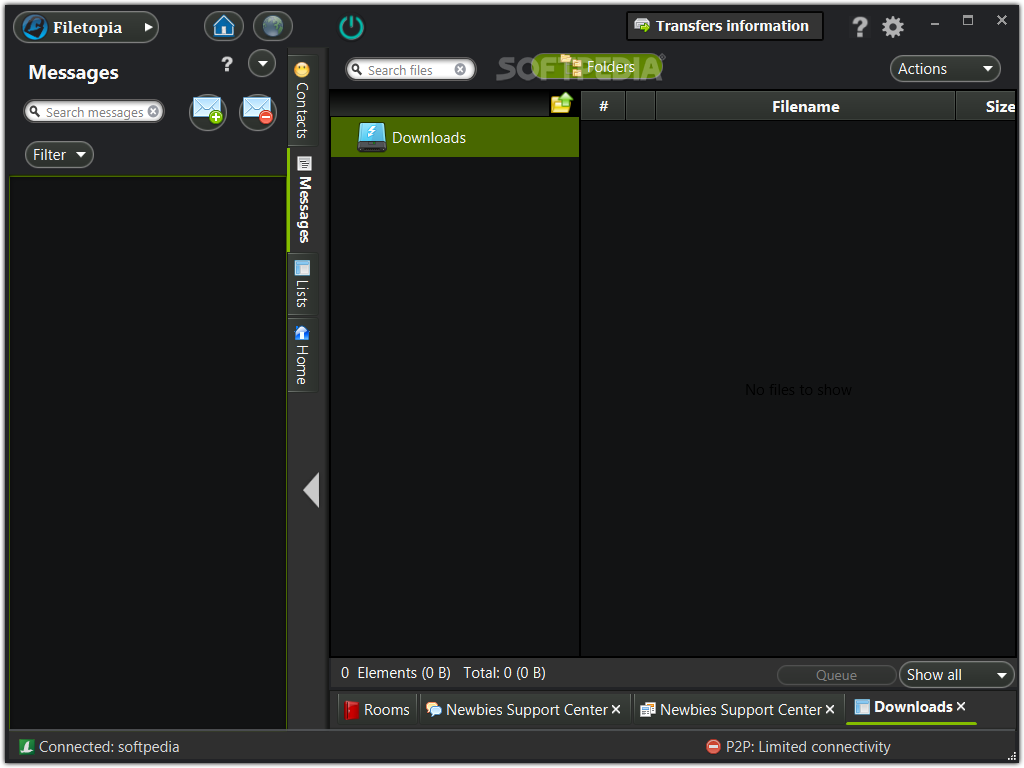
Task: Open the Actions dropdown
Action: tap(945, 69)
